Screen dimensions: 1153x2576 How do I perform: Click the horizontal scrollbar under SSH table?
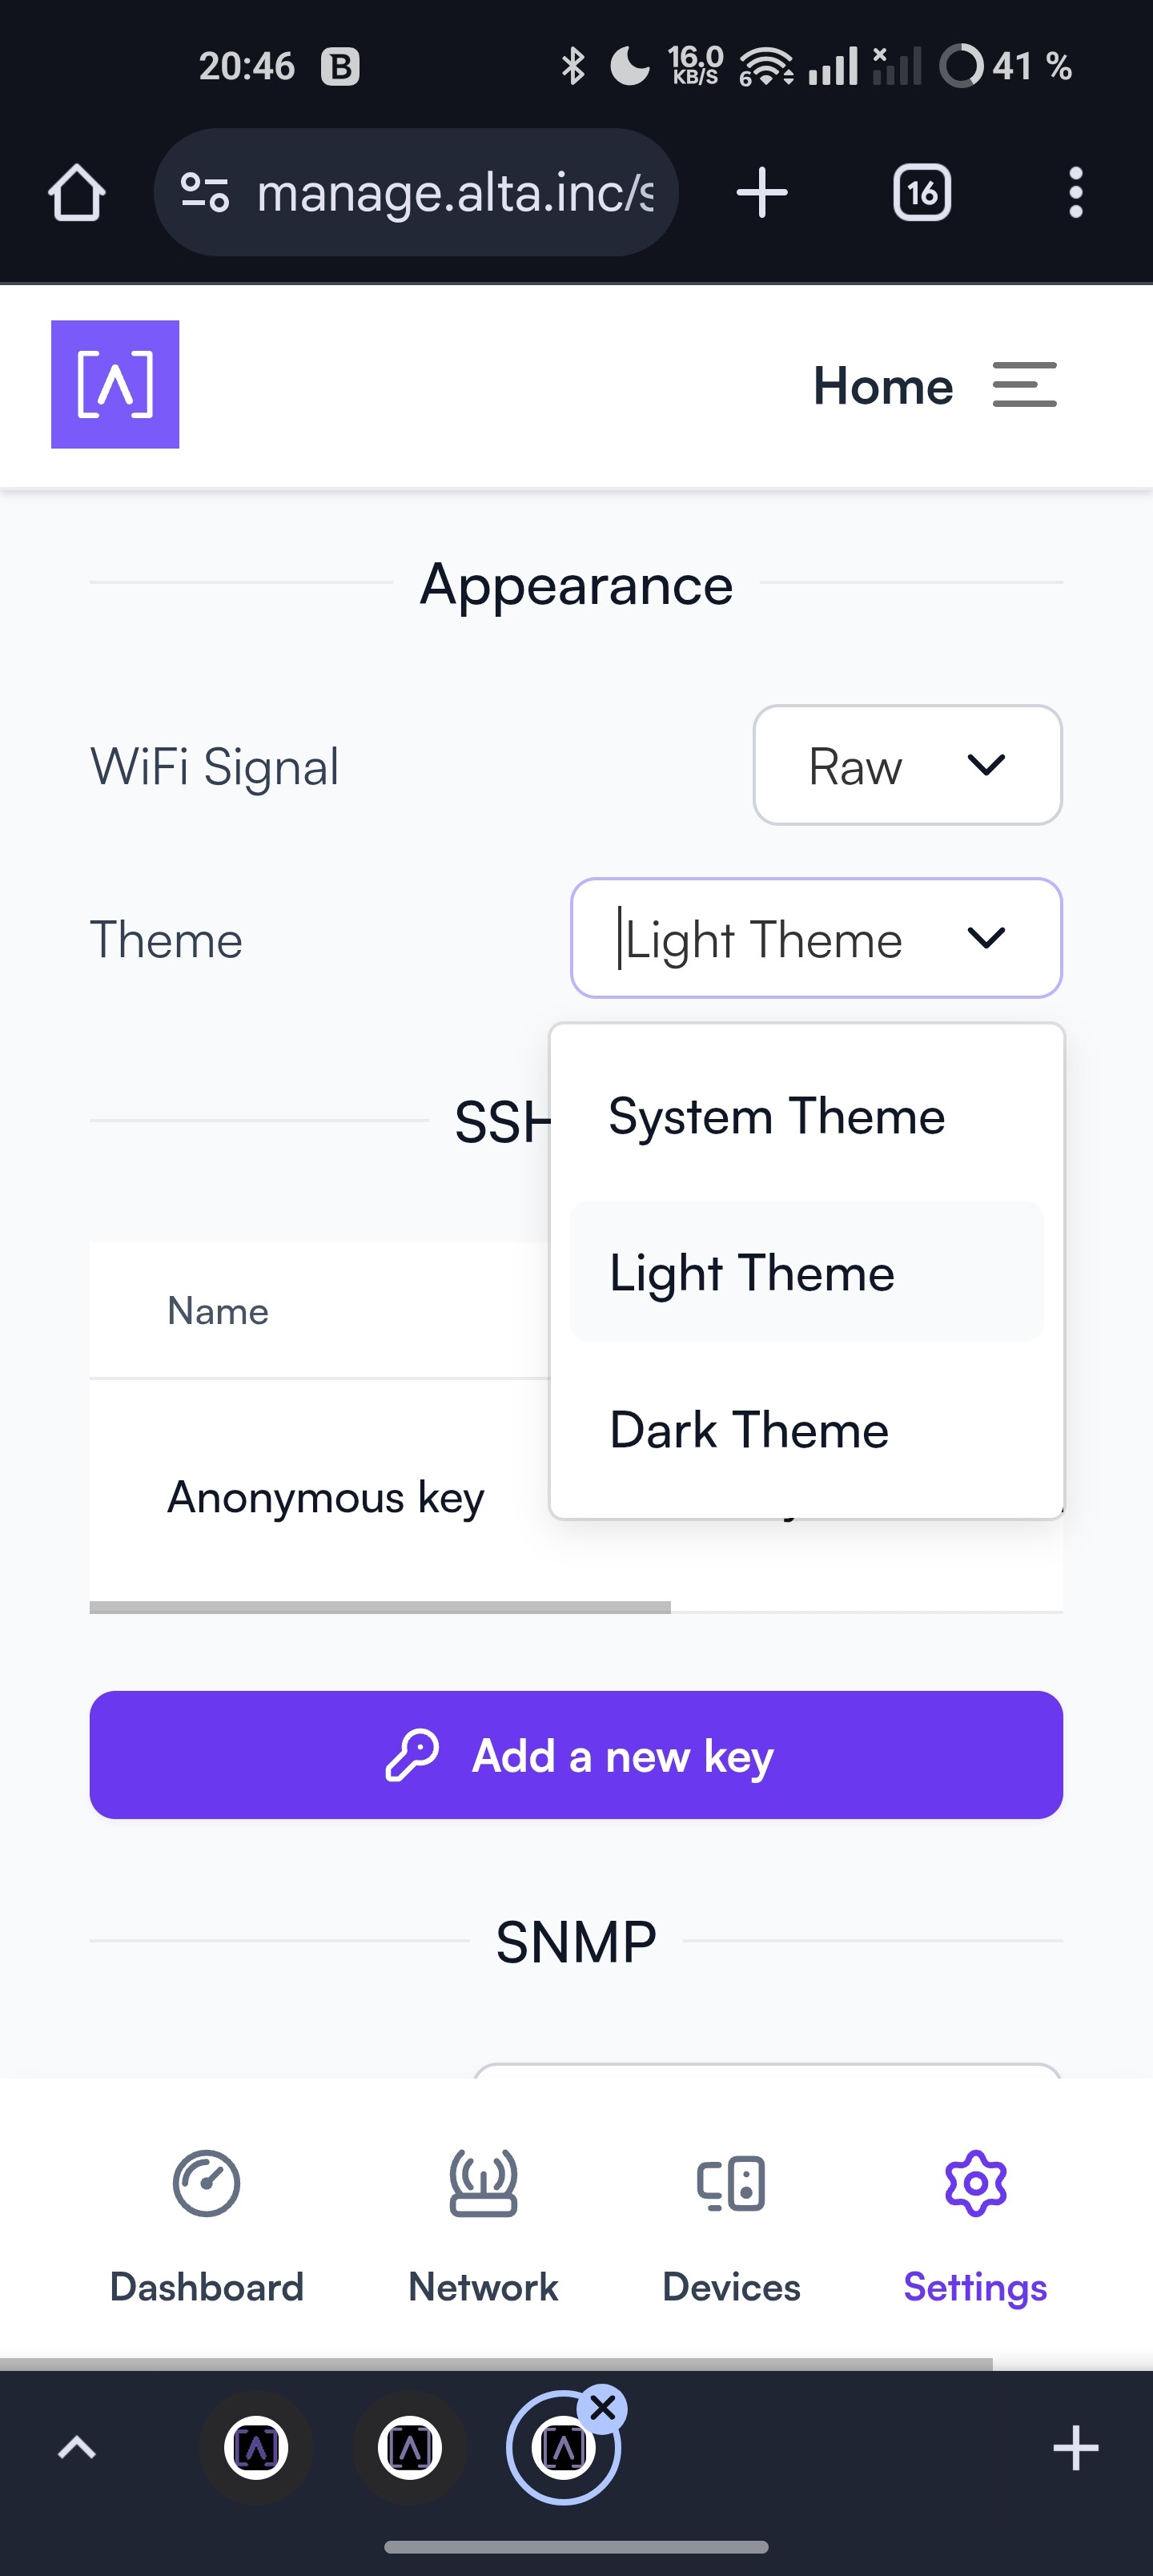(380, 1607)
